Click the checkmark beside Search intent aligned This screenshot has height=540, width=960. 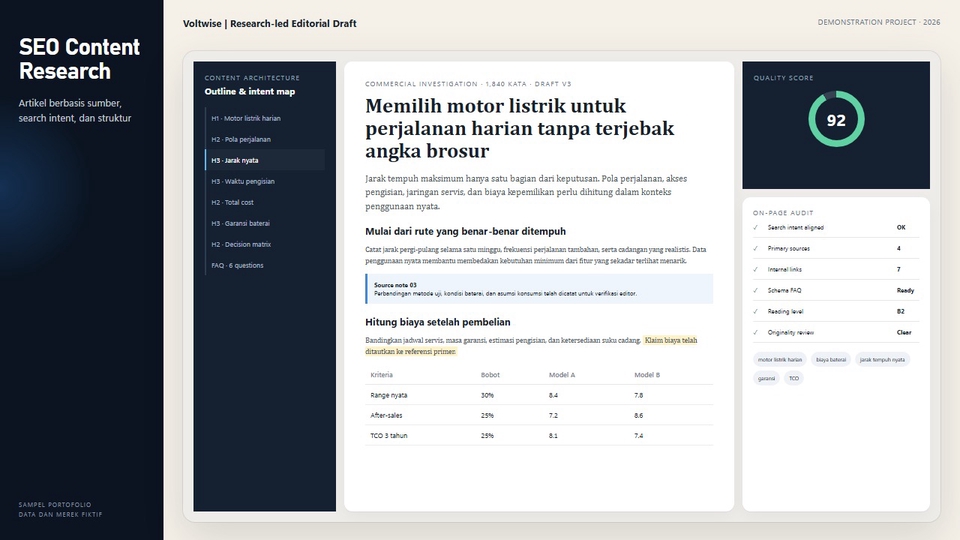click(756, 227)
